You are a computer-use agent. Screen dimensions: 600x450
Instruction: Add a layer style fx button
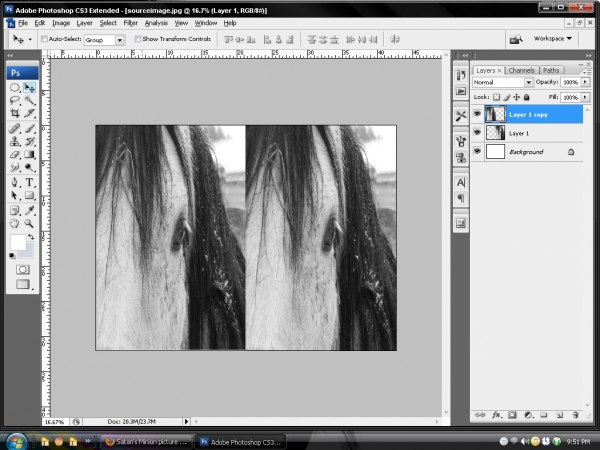click(x=496, y=415)
